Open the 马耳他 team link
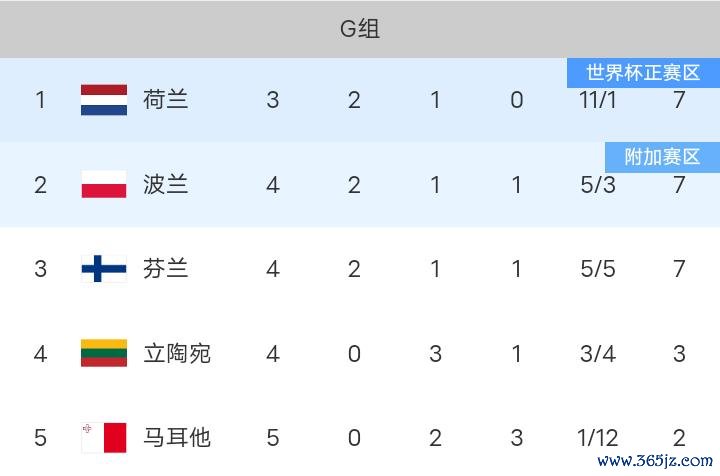Screen dimensions: 720x476 pos(177,437)
